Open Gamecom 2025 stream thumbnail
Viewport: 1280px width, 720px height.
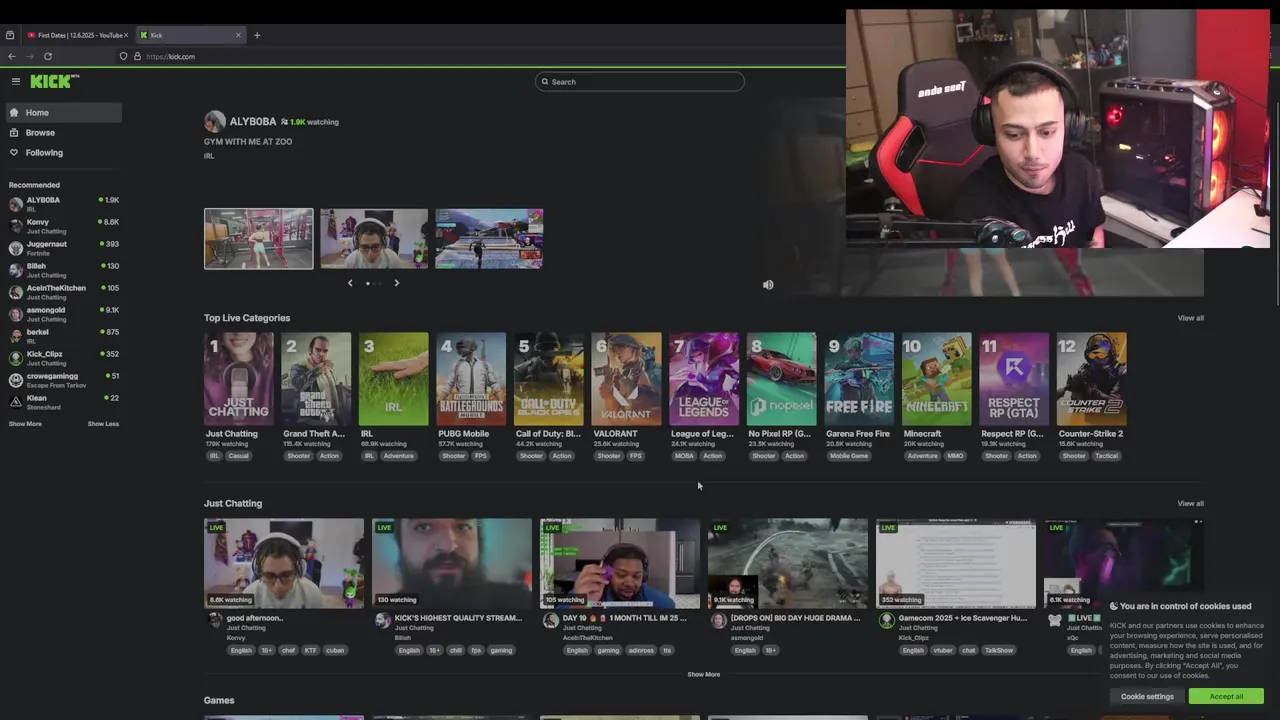click(956, 563)
